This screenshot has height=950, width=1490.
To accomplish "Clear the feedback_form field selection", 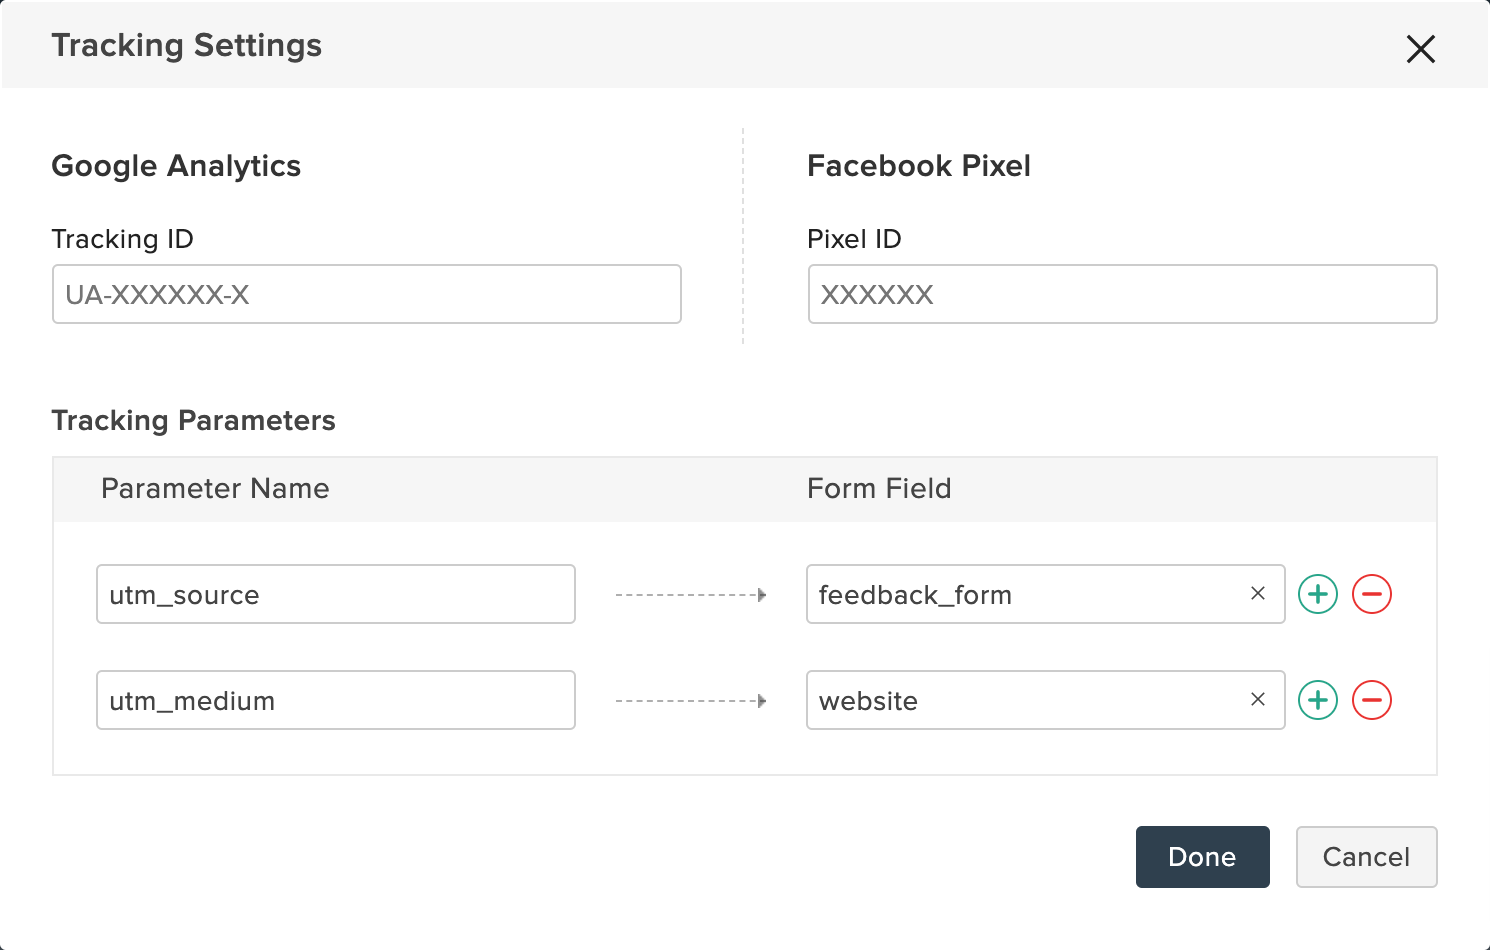I will pyautogui.click(x=1258, y=594).
